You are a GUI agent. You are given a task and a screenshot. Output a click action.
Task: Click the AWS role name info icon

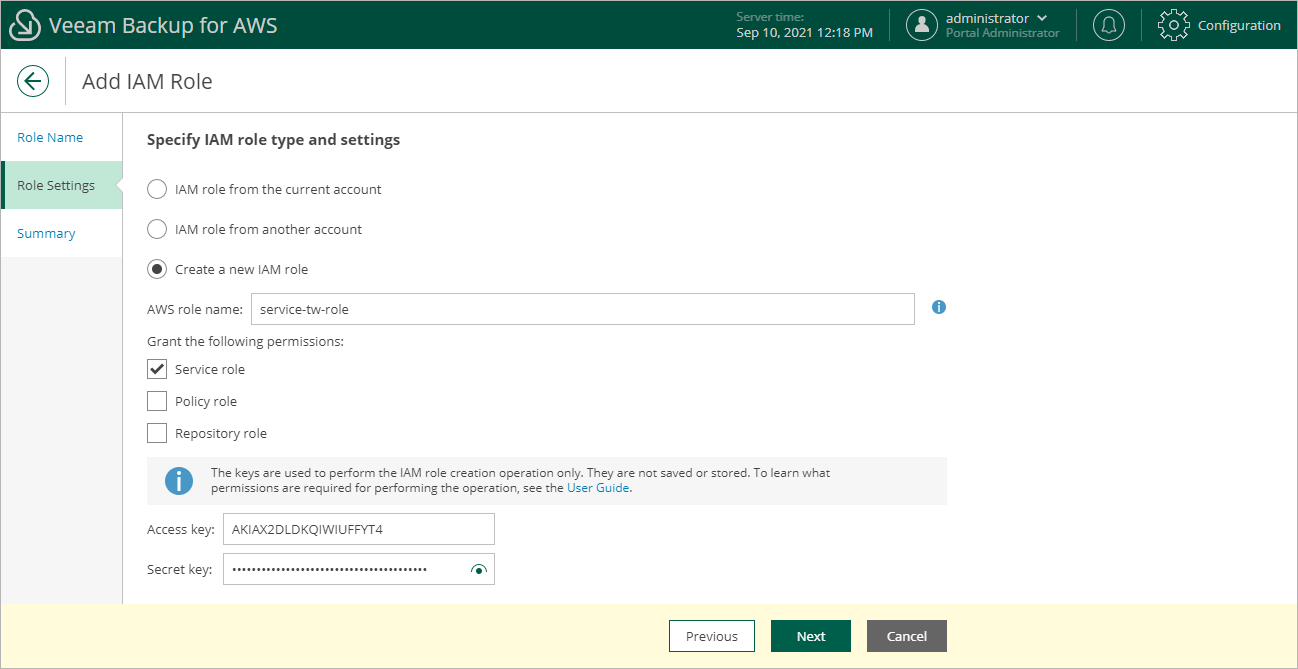939,307
